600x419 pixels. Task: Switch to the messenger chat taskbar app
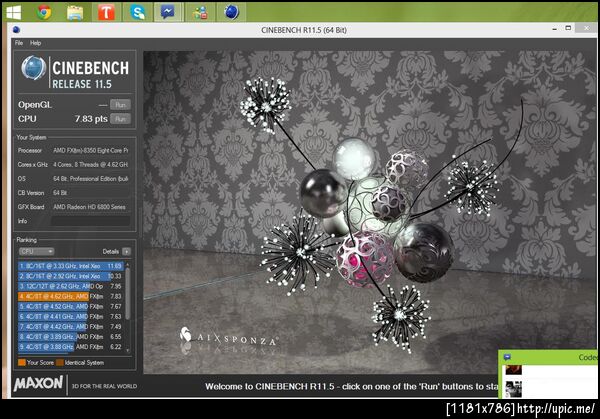click(168, 13)
